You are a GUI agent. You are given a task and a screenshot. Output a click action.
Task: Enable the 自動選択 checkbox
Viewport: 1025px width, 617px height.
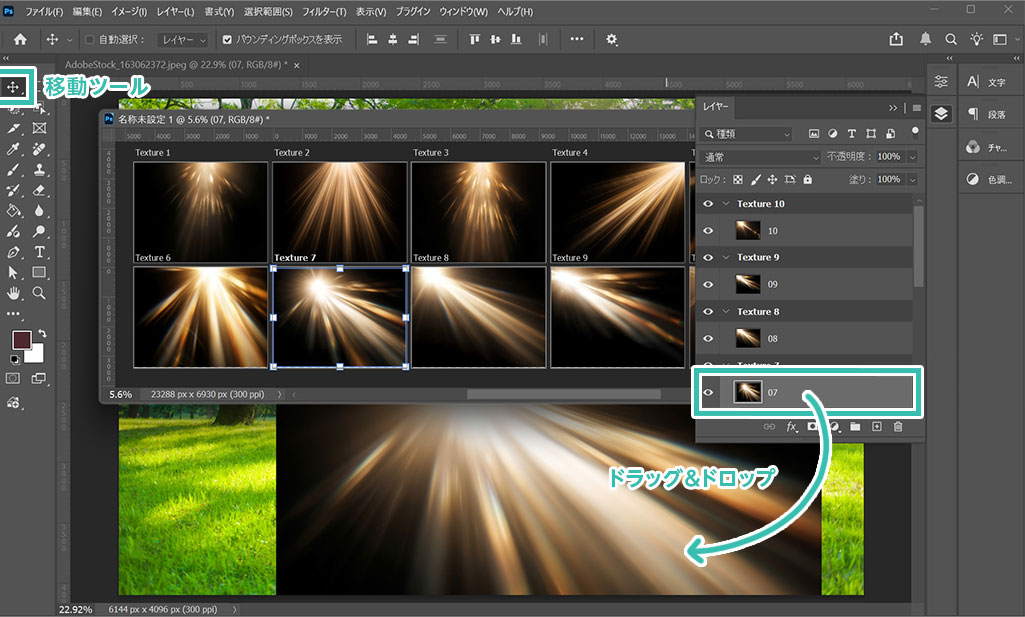[90, 40]
